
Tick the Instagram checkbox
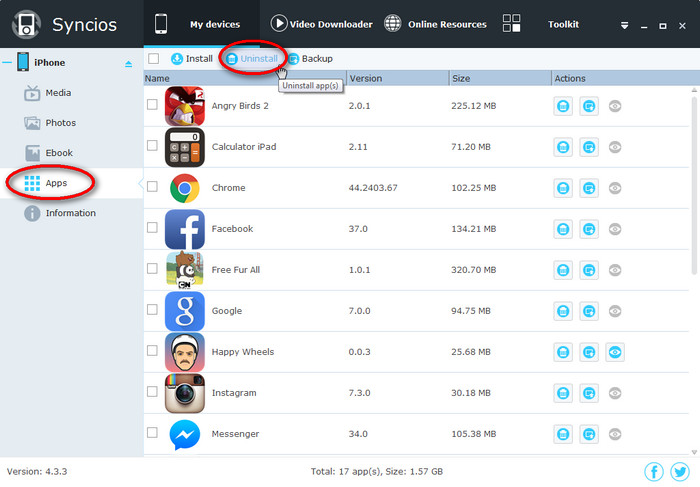click(152, 391)
